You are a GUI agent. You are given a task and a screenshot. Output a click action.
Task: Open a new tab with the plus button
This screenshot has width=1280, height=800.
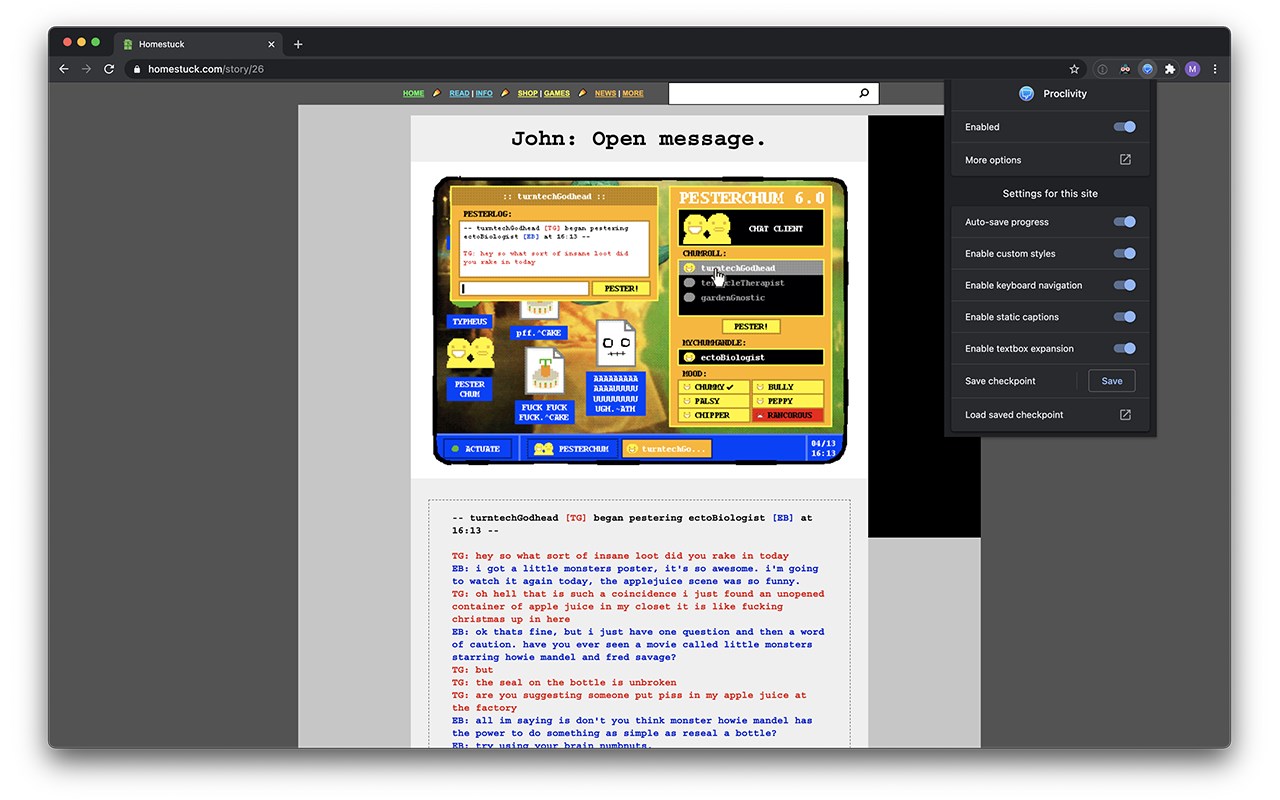(298, 44)
